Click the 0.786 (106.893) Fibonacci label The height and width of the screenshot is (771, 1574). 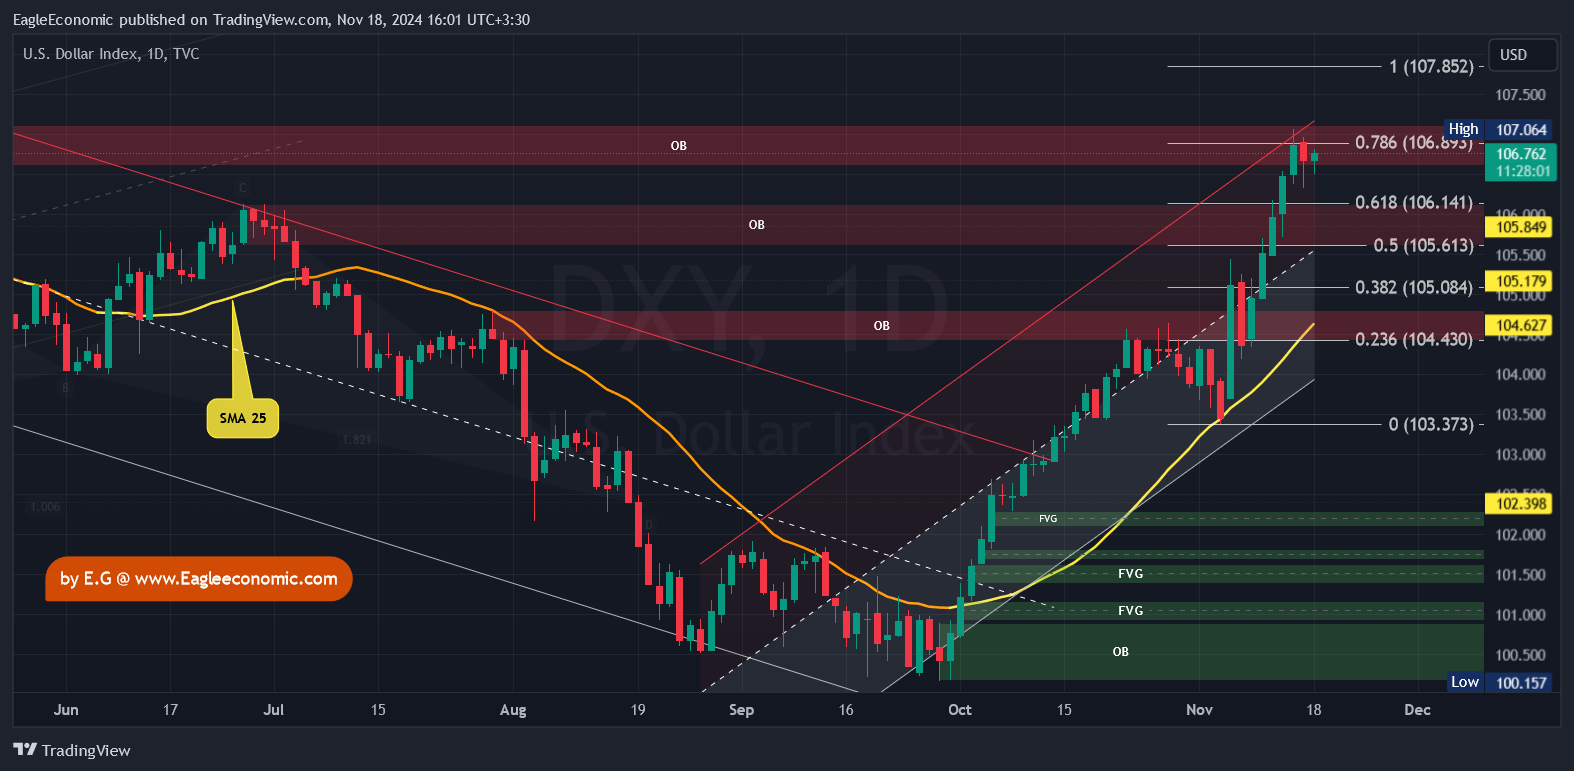tap(1413, 142)
